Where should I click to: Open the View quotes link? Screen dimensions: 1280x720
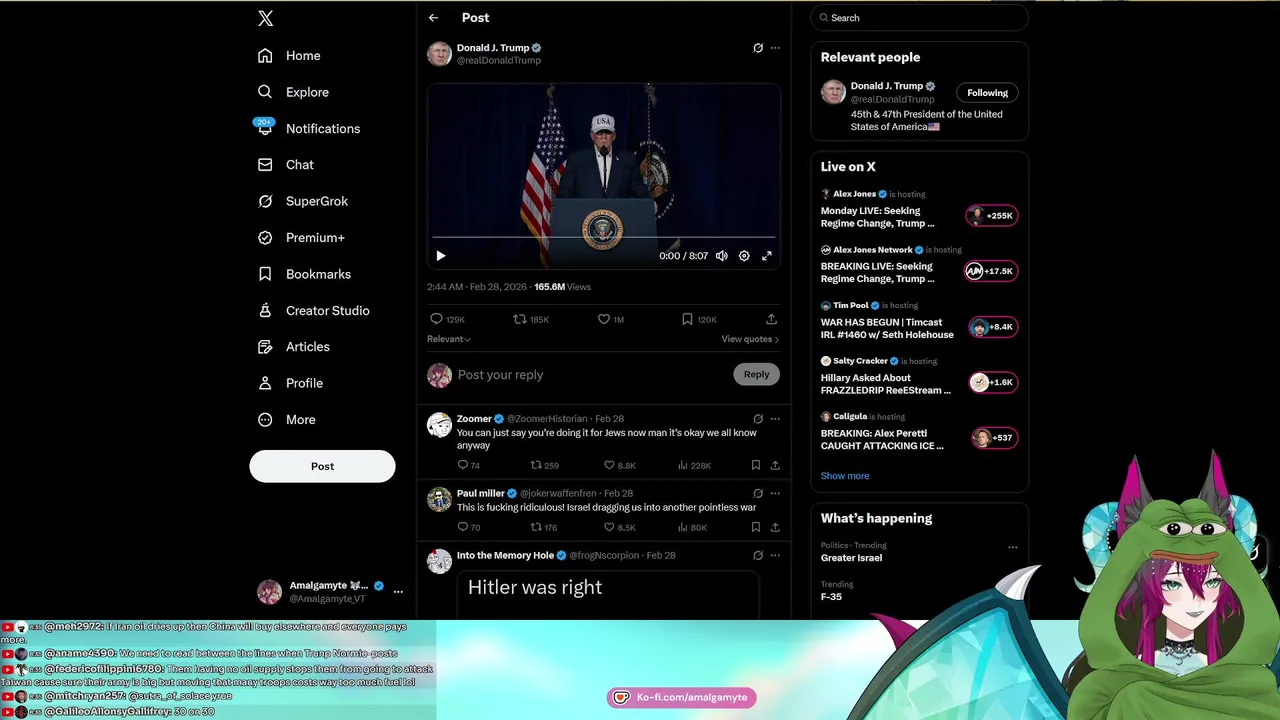click(750, 339)
